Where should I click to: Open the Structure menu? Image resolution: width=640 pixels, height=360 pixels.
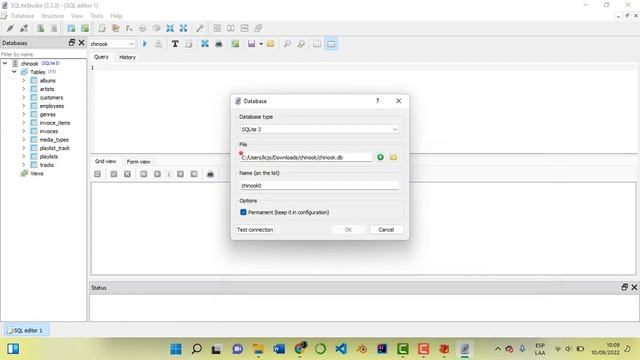pyautogui.click(x=52, y=16)
